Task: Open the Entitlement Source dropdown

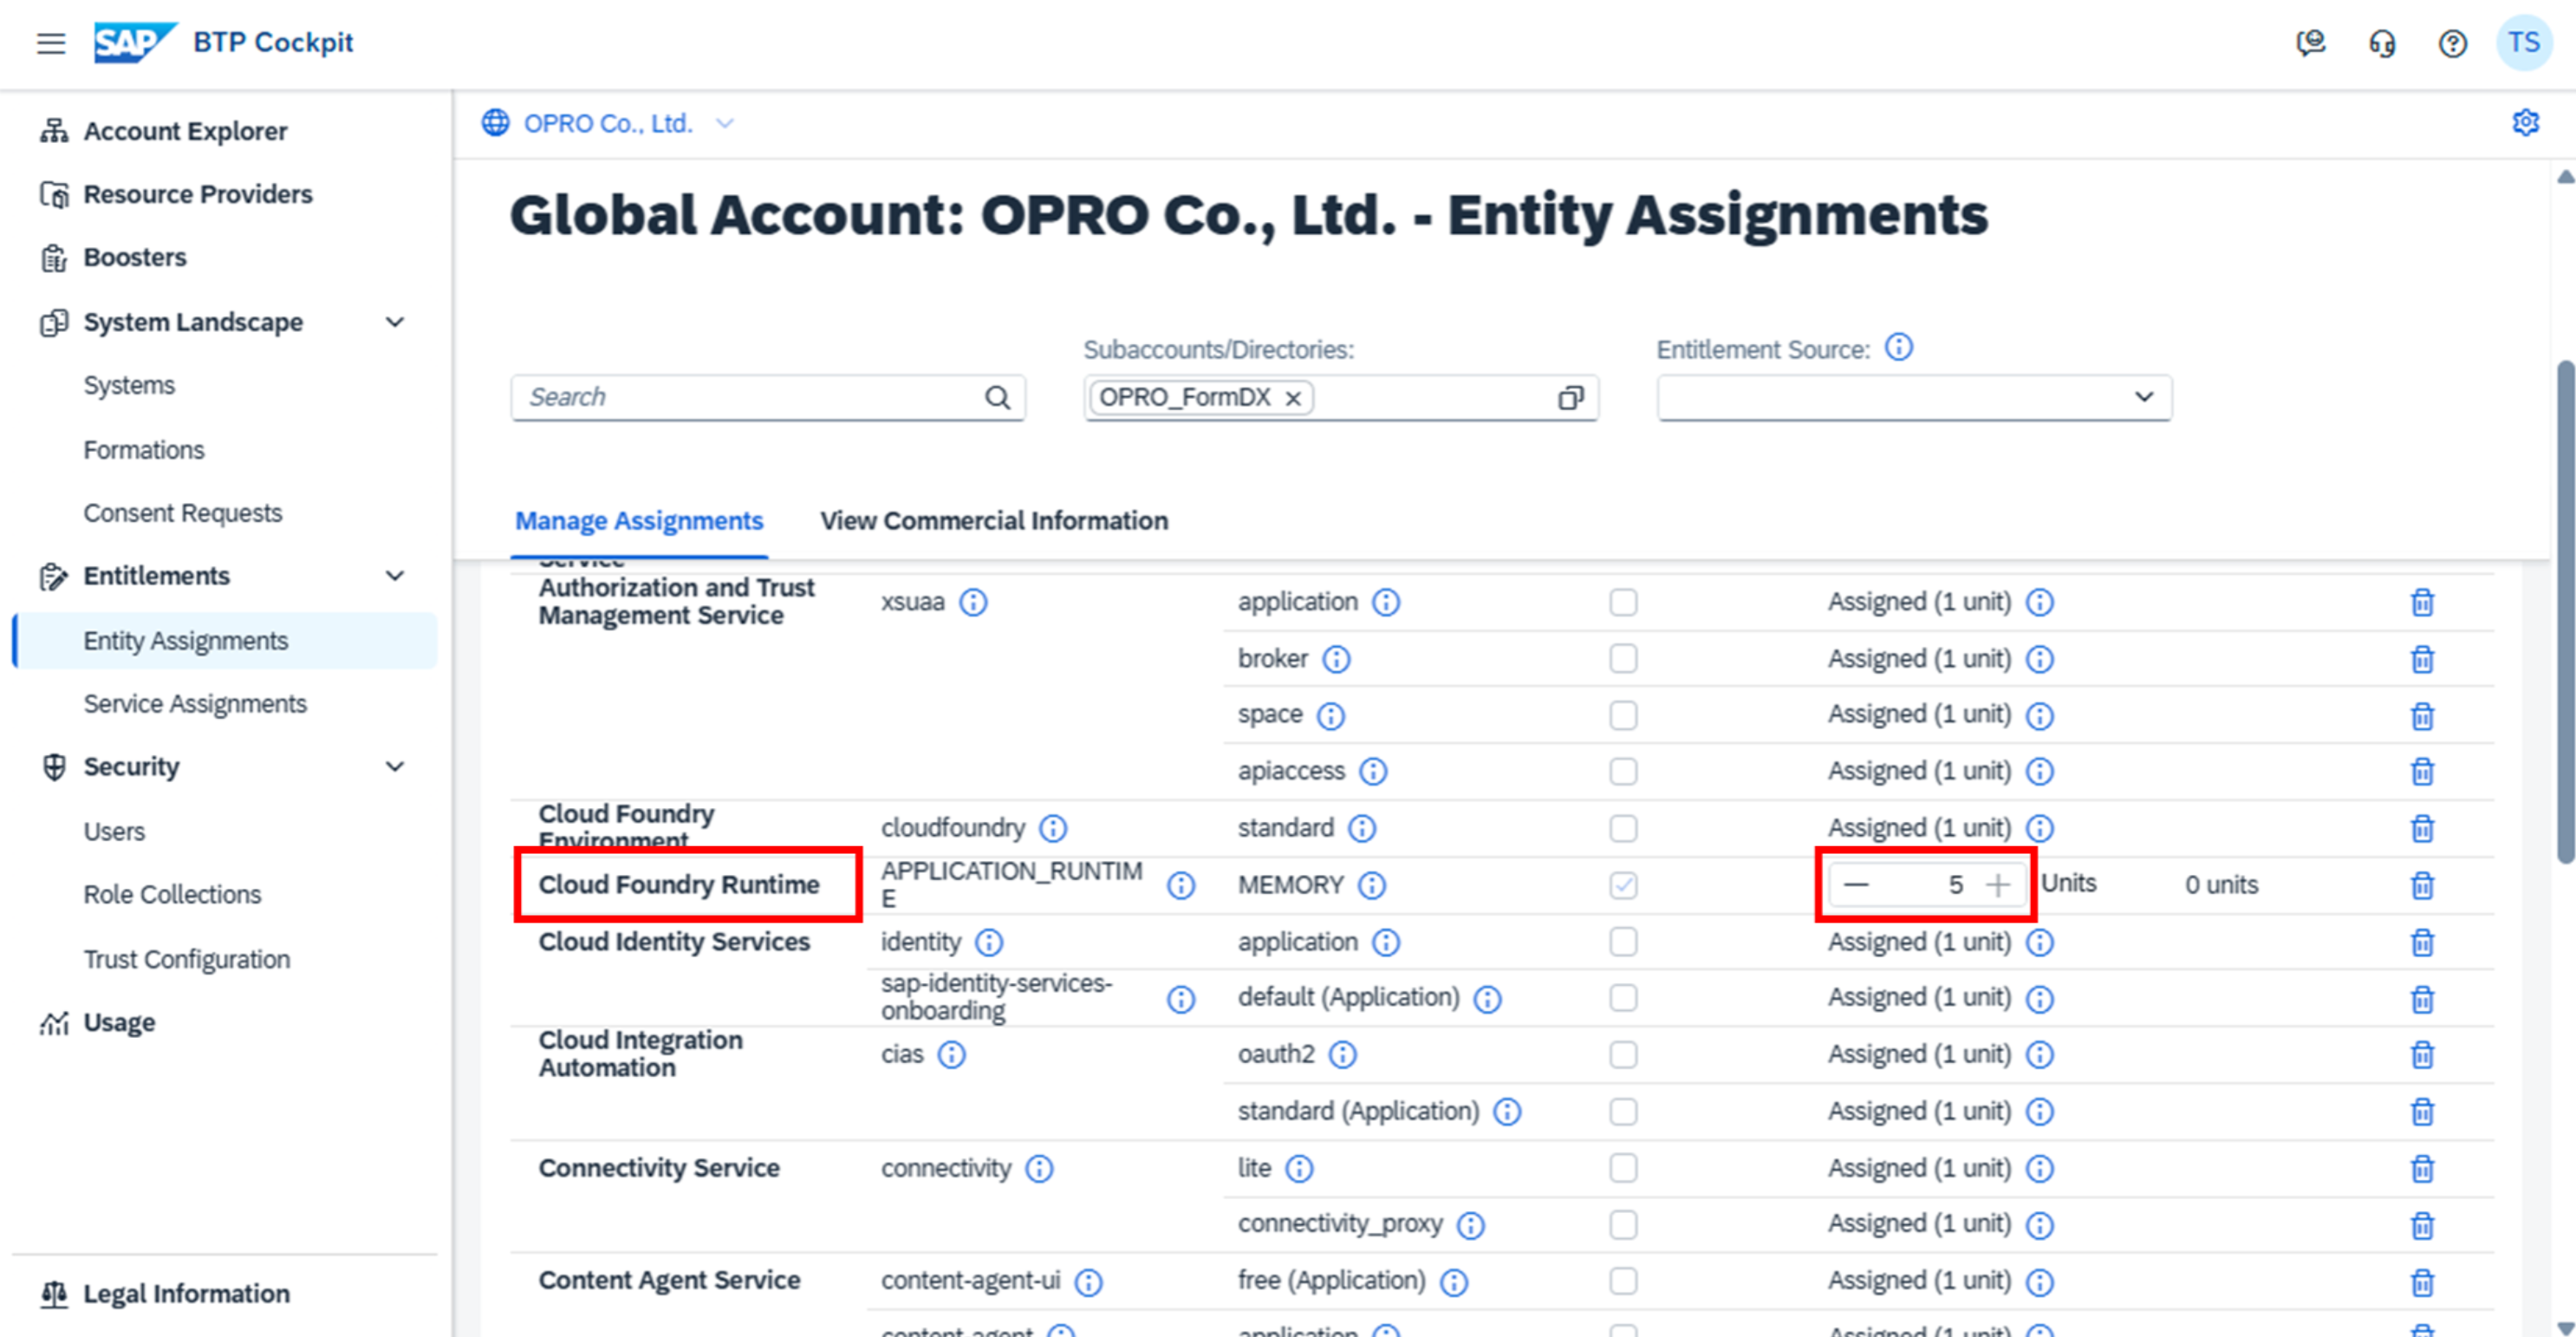Action: 2143,397
